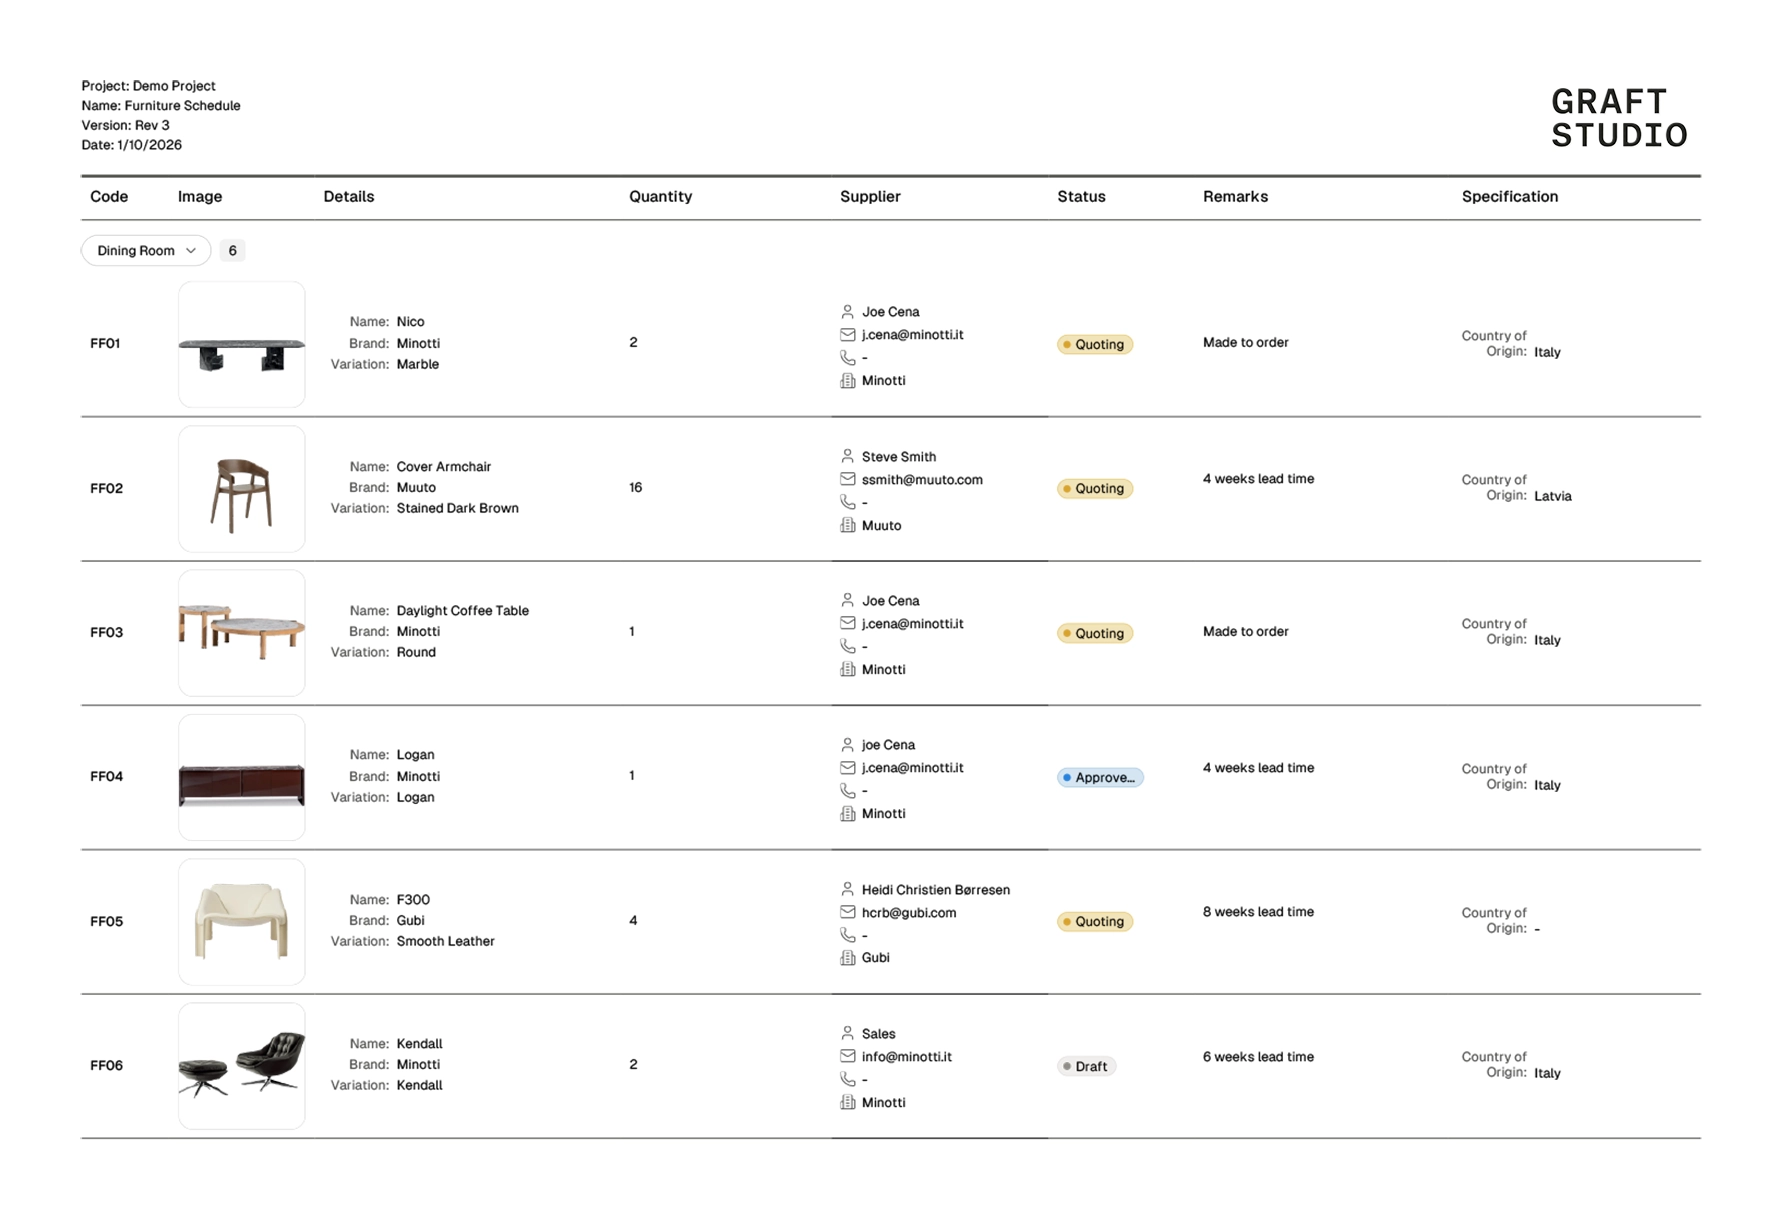Click the Graft Studio logo

[1619, 118]
